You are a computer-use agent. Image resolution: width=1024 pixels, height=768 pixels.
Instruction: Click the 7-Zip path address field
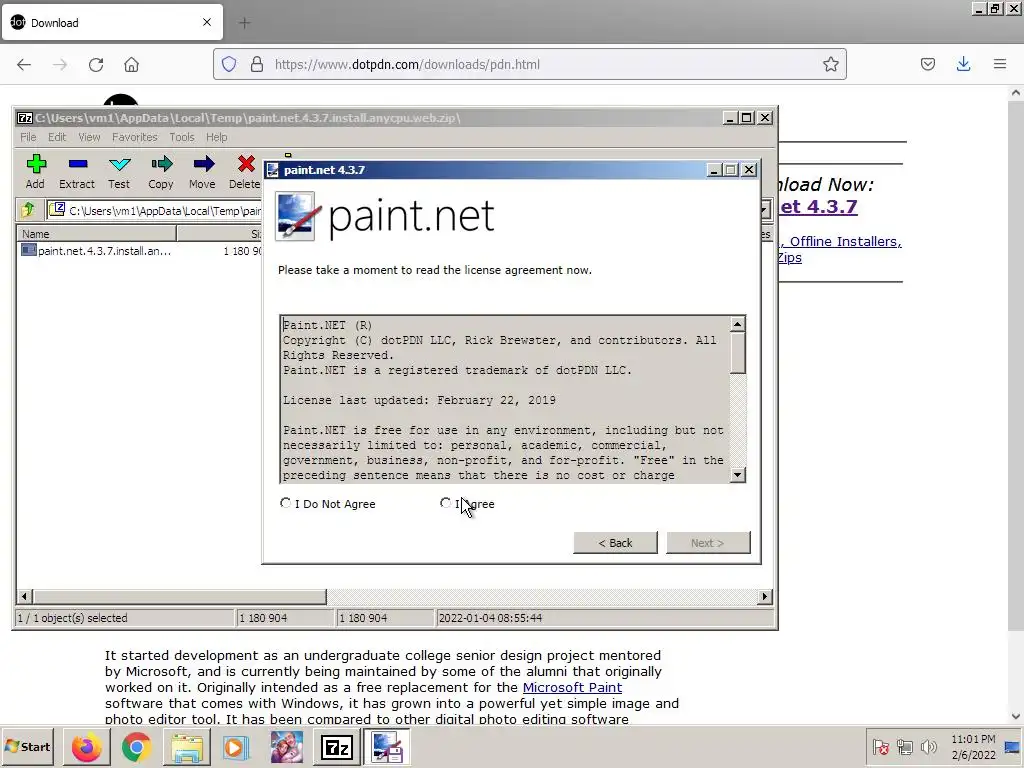click(x=155, y=210)
